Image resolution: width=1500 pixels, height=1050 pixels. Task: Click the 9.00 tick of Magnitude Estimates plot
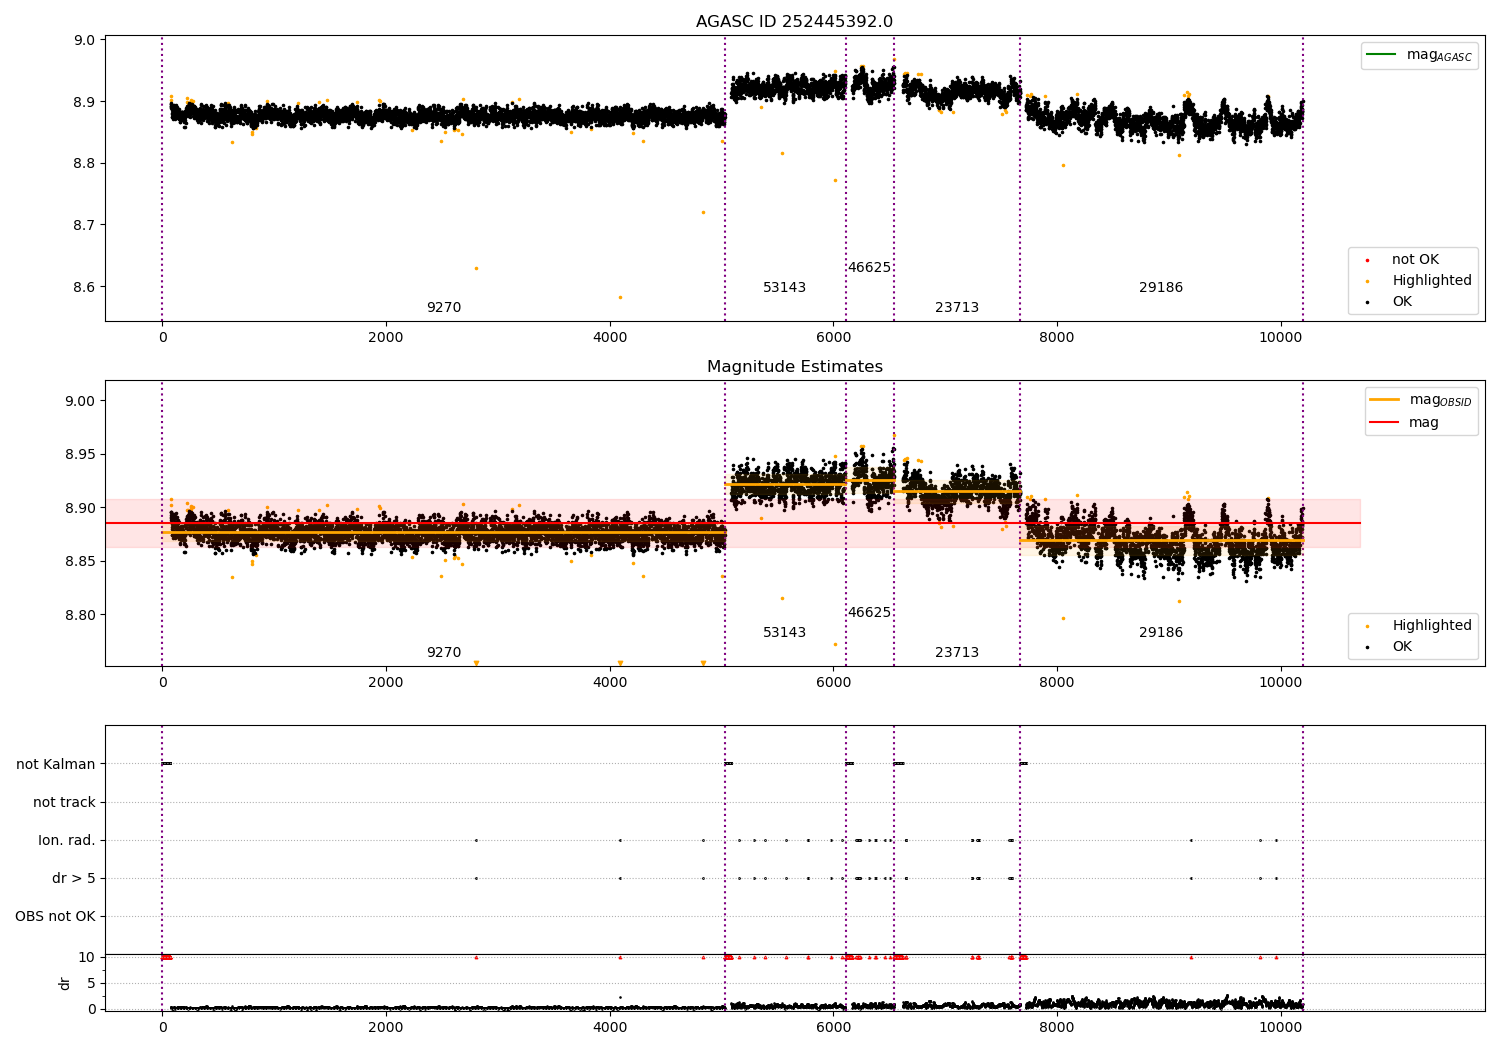pyautogui.click(x=81, y=401)
